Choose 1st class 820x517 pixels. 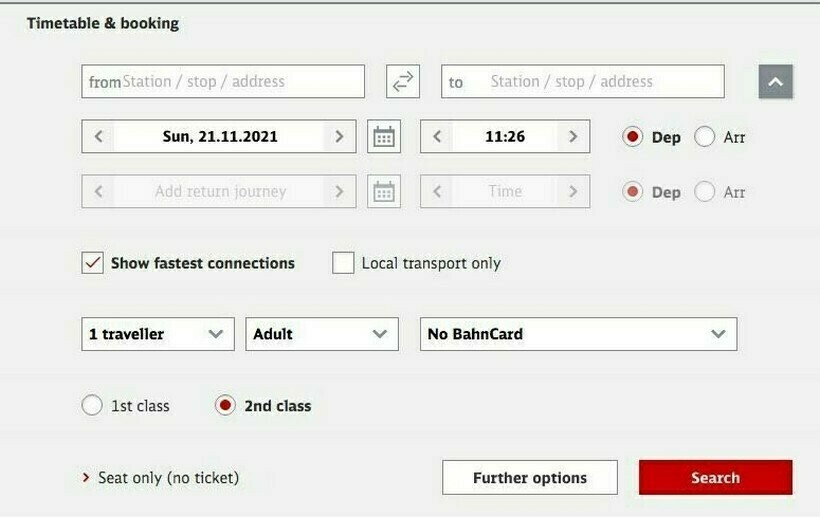[92, 406]
